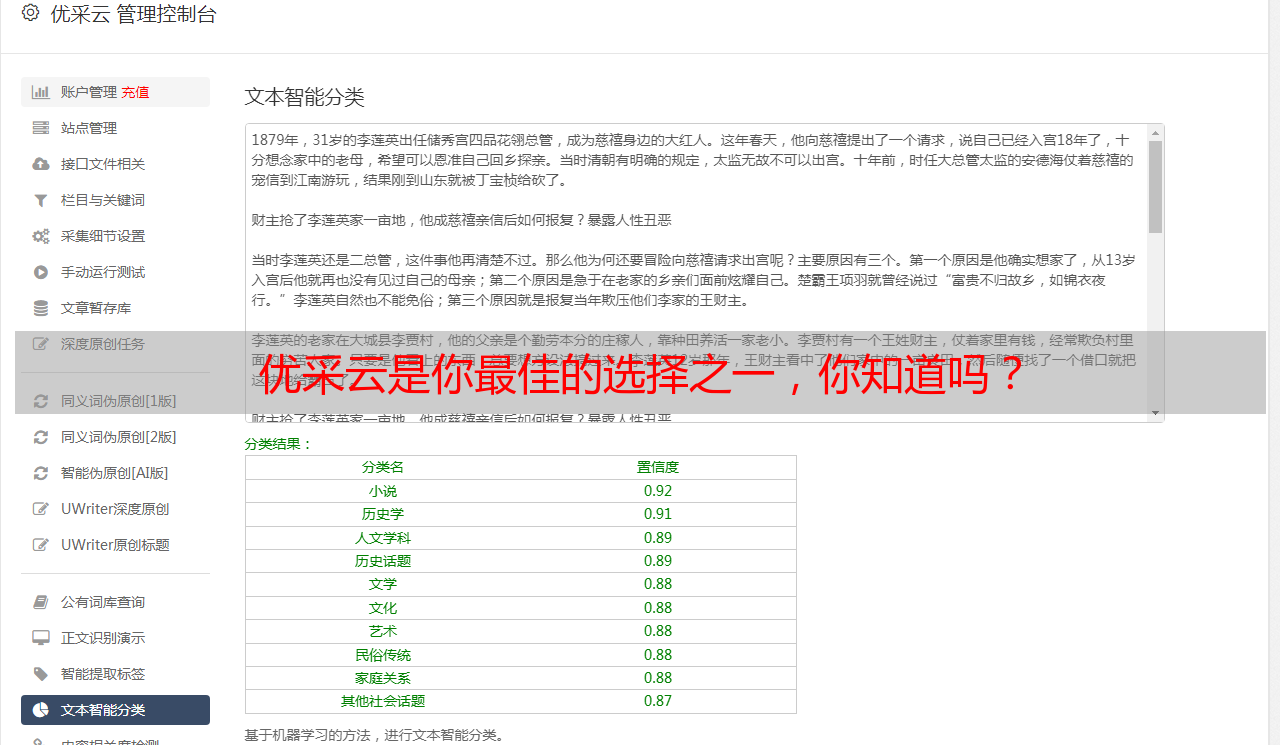The width and height of the screenshot is (1280, 745).
Task: Click the play icon for 手动运行测试
Action: [41, 272]
